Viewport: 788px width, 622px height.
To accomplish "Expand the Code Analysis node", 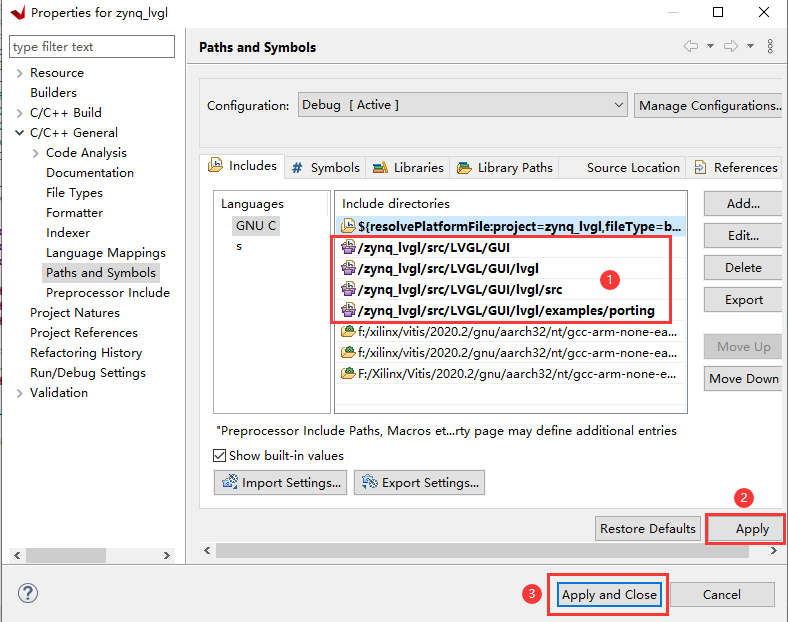I will [x=36, y=153].
